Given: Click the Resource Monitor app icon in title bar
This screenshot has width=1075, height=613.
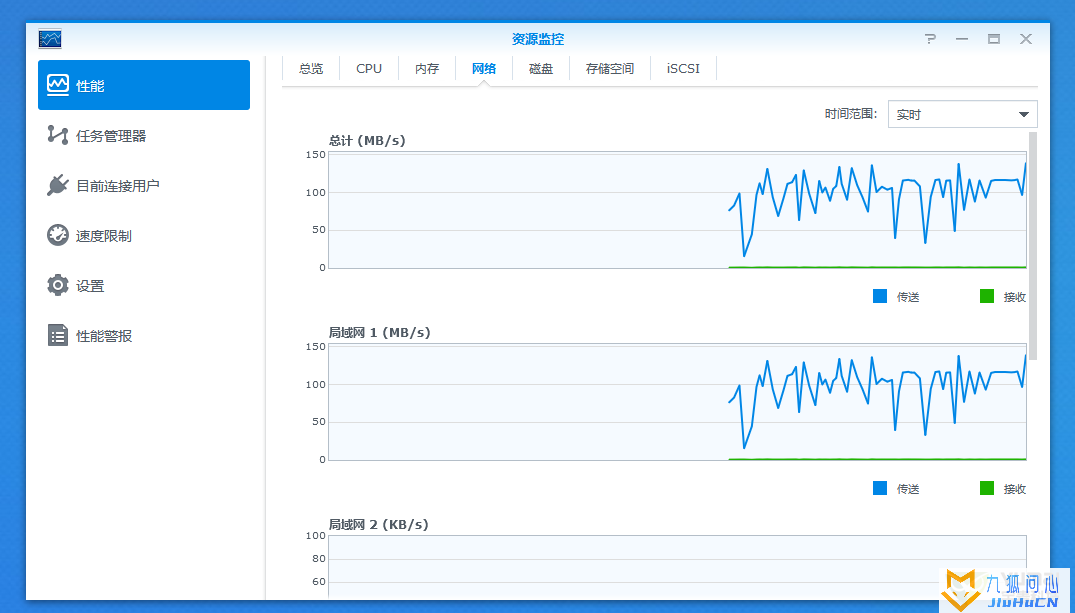Looking at the screenshot, I should (x=50, y=39).
